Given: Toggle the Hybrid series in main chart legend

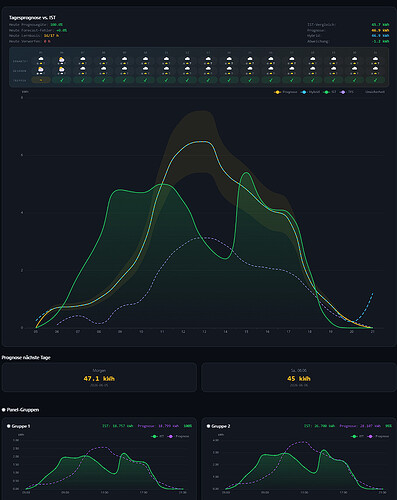Looking at the screenshot, I should 310,92.
